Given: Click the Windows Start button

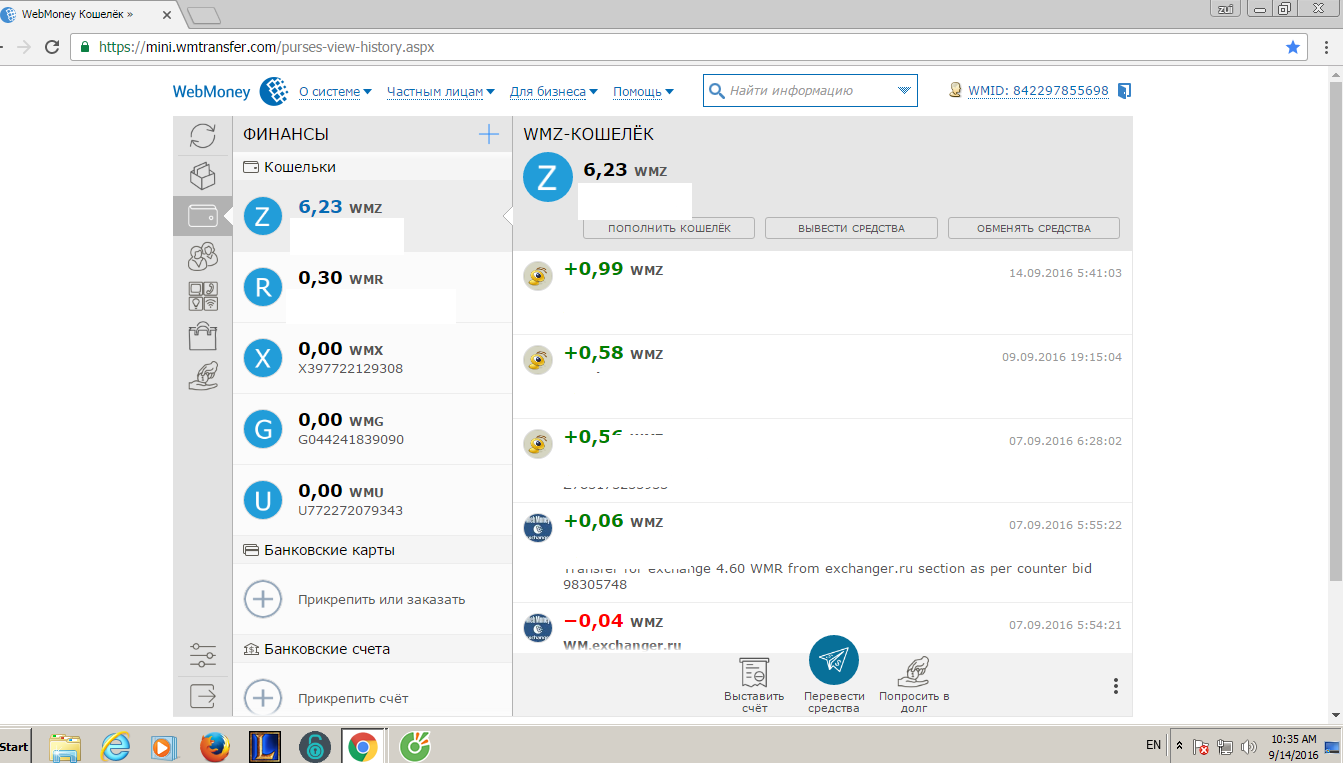Looking at the screenshot, I should pyautogui.click(x=15, y=747).
